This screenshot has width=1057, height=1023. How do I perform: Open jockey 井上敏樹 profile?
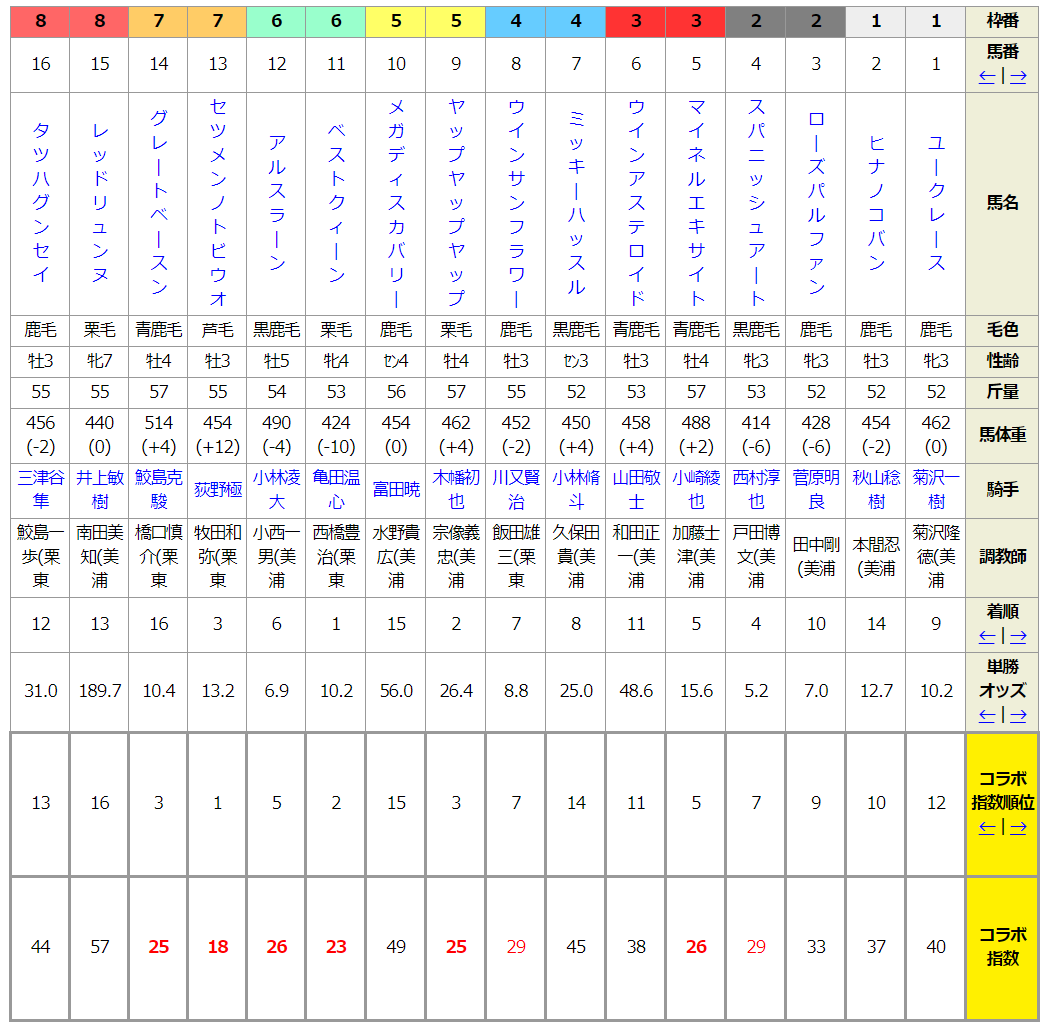pos(100,489)
